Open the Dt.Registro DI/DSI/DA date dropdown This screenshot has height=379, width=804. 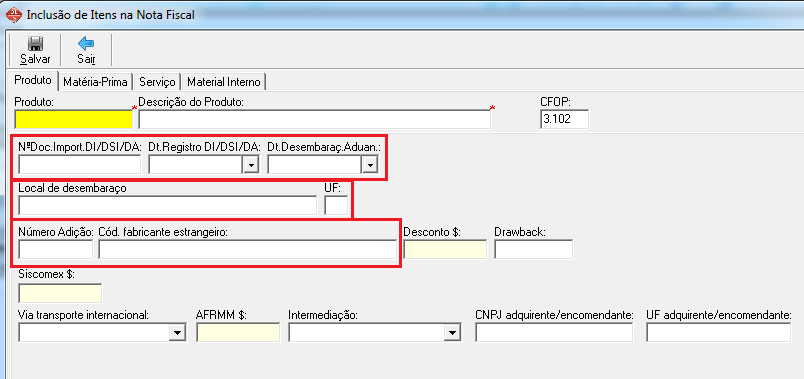[x=251, y=165]
